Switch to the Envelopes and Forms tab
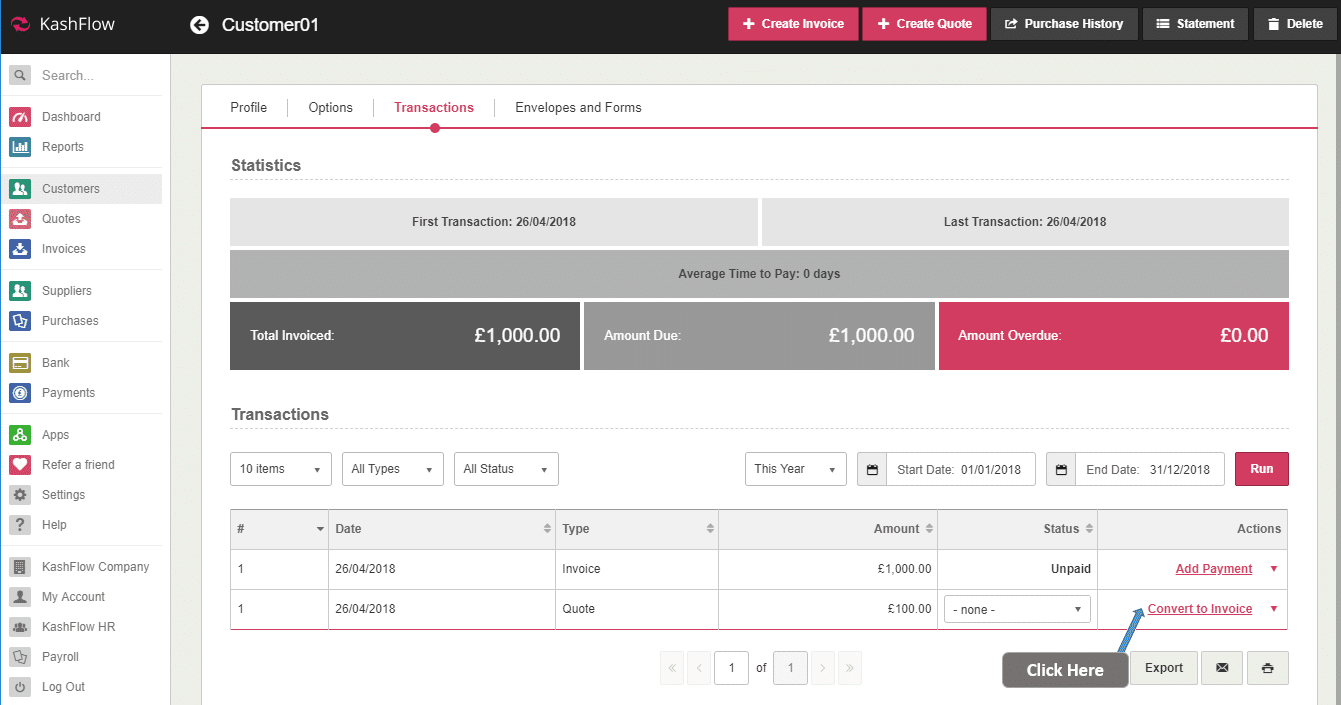Viewport: 1341px width, 705px height. tap(578, 108)
